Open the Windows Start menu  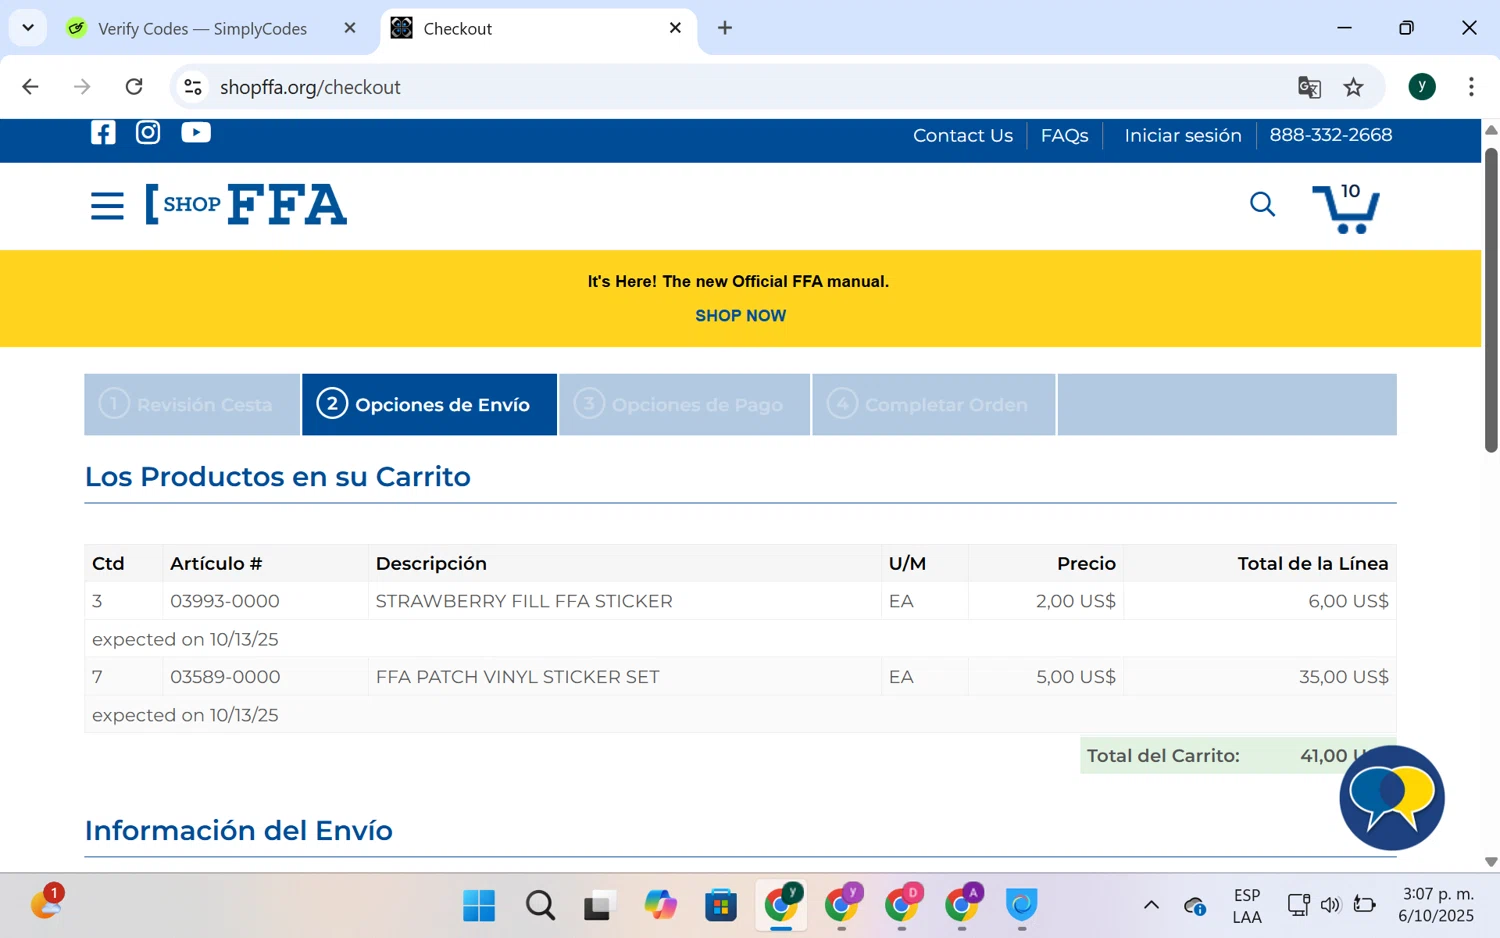click(479, 906)
